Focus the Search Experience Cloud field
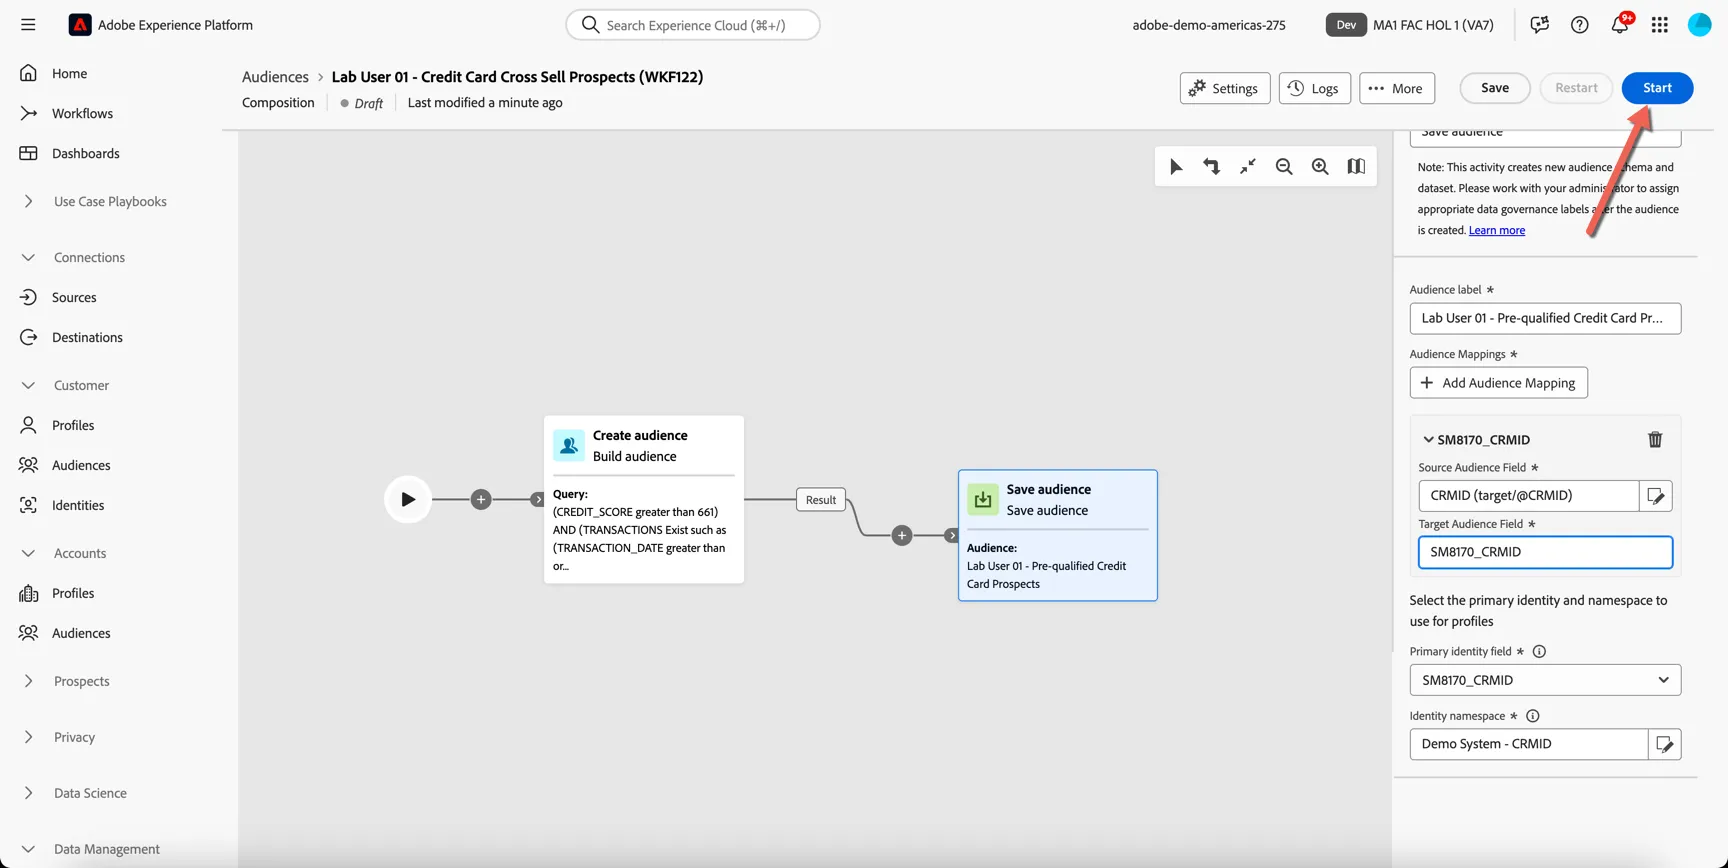1728x868 pixels. pos(693,25)
